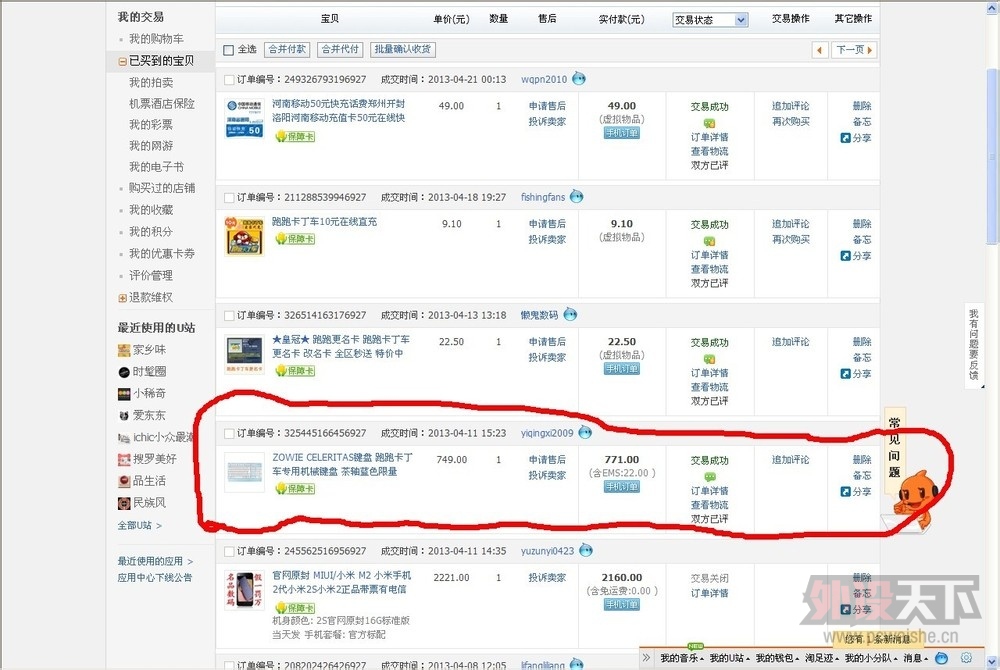Go to 下一页

tap(855, 50)
